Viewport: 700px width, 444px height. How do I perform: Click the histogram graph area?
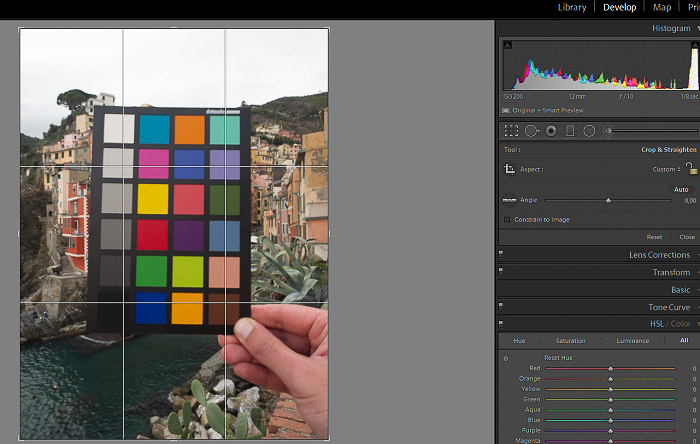(x=601, y=66)
